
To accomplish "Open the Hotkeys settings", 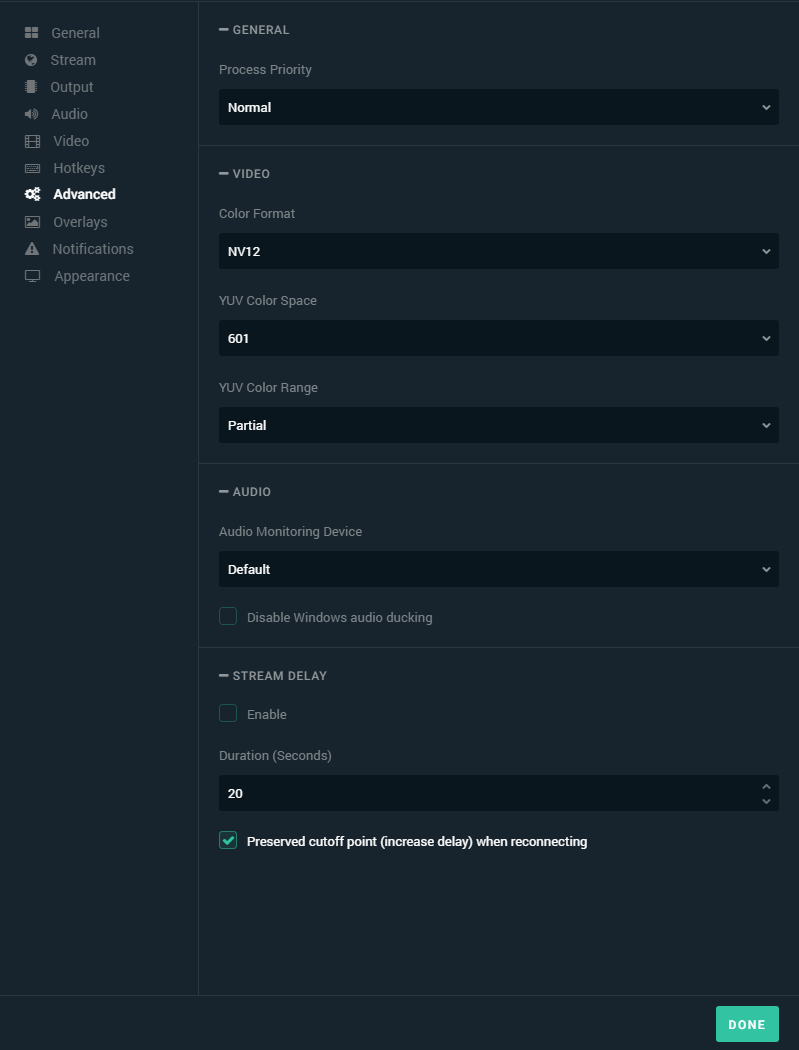I will click(79, 168).
